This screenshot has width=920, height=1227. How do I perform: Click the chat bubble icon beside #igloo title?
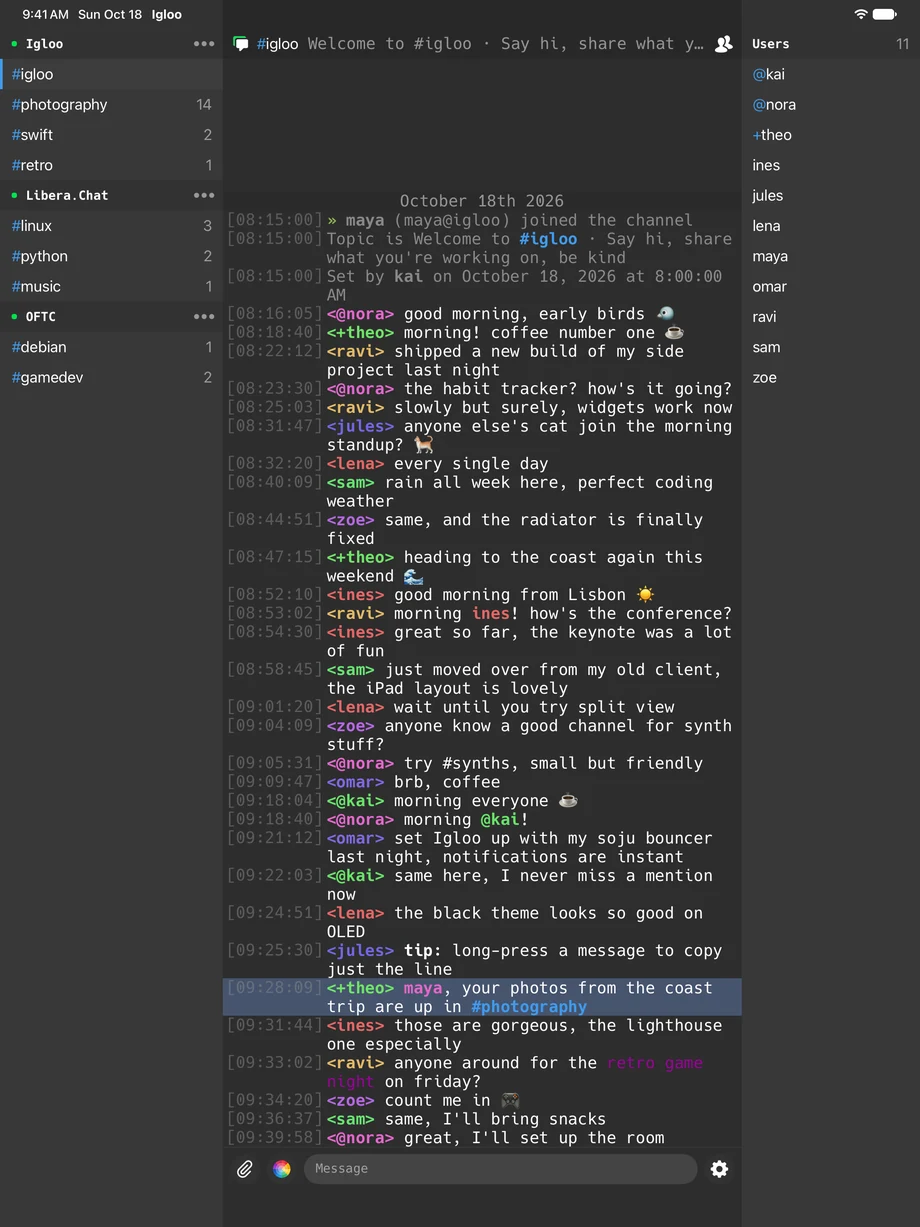coord(241,44)
